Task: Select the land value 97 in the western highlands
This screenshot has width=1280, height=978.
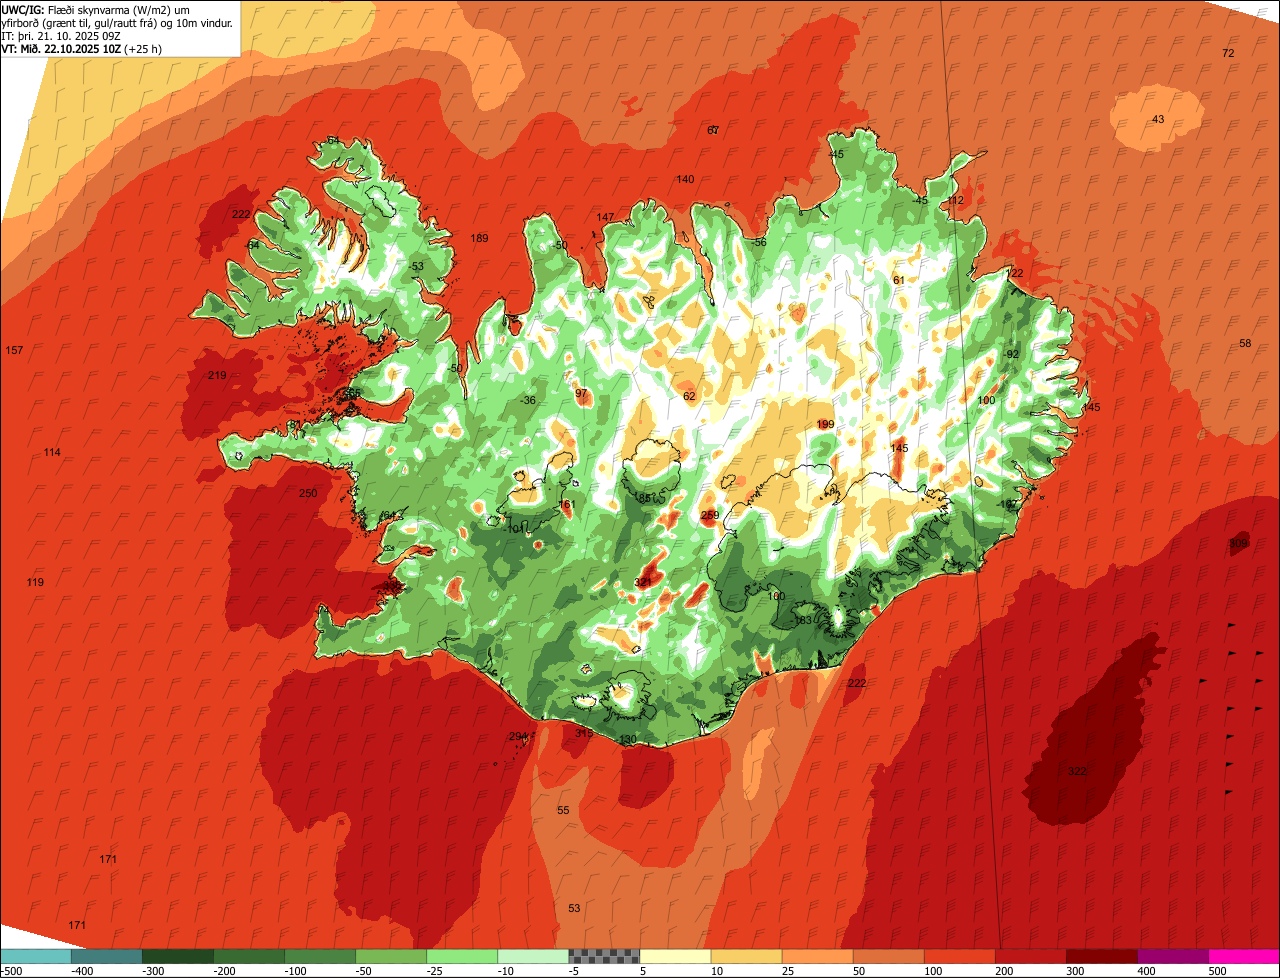Action: pos(582,393)
